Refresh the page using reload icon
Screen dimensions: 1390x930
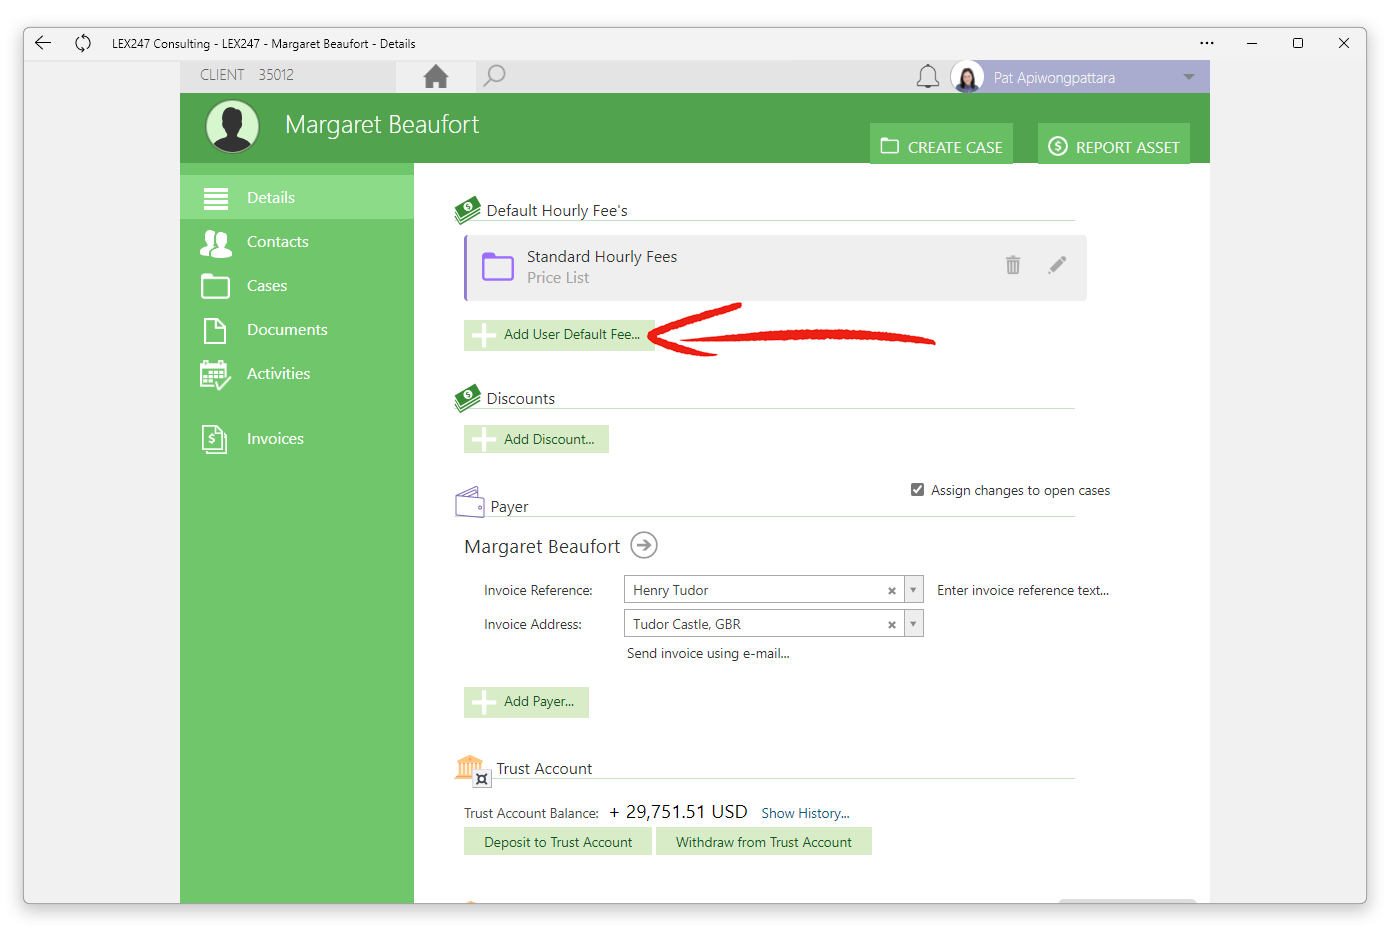coord(83,43)
